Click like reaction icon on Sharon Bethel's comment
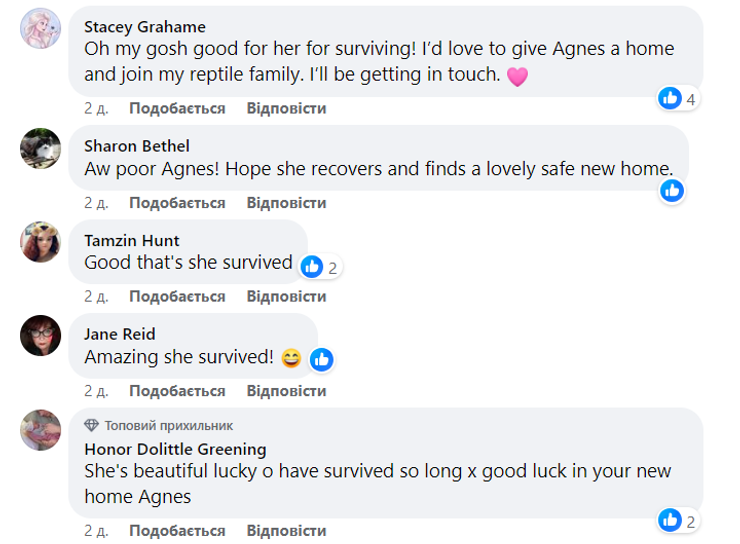This screenshot has height=544, width=740. tap(672, 190)
